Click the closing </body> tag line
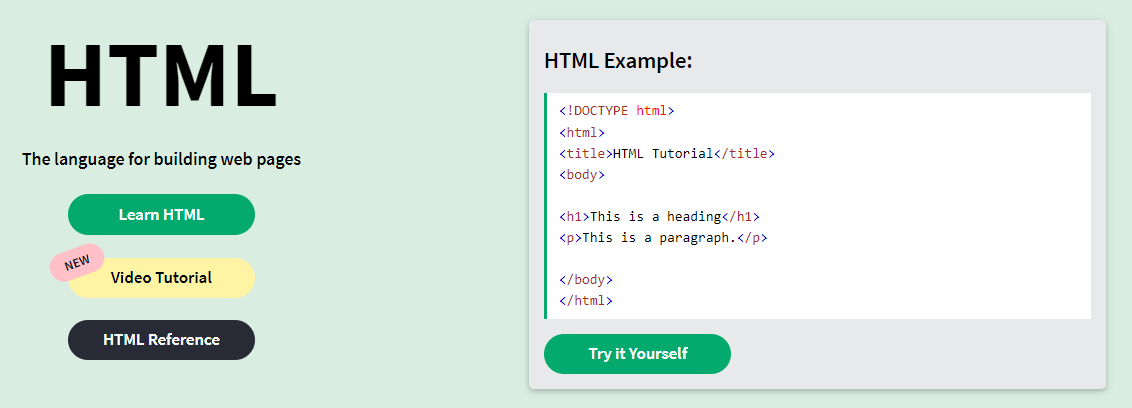 (x=585, y=279)
